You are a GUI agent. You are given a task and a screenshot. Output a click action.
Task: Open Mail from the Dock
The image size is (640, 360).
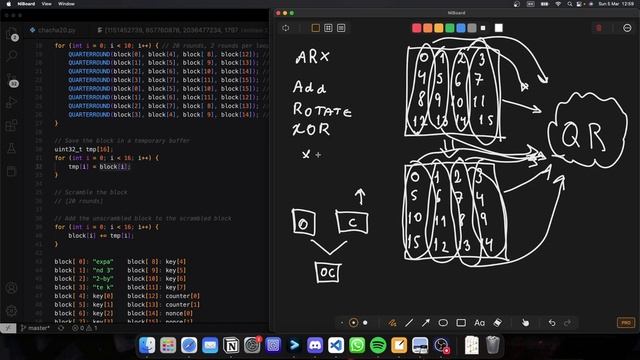coord(210,345)
